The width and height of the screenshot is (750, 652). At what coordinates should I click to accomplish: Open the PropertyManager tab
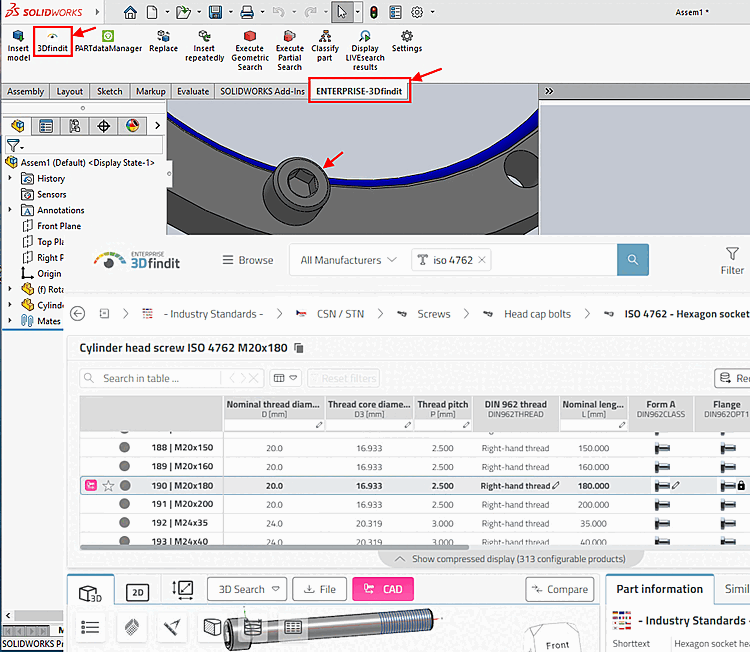(46, 126)
